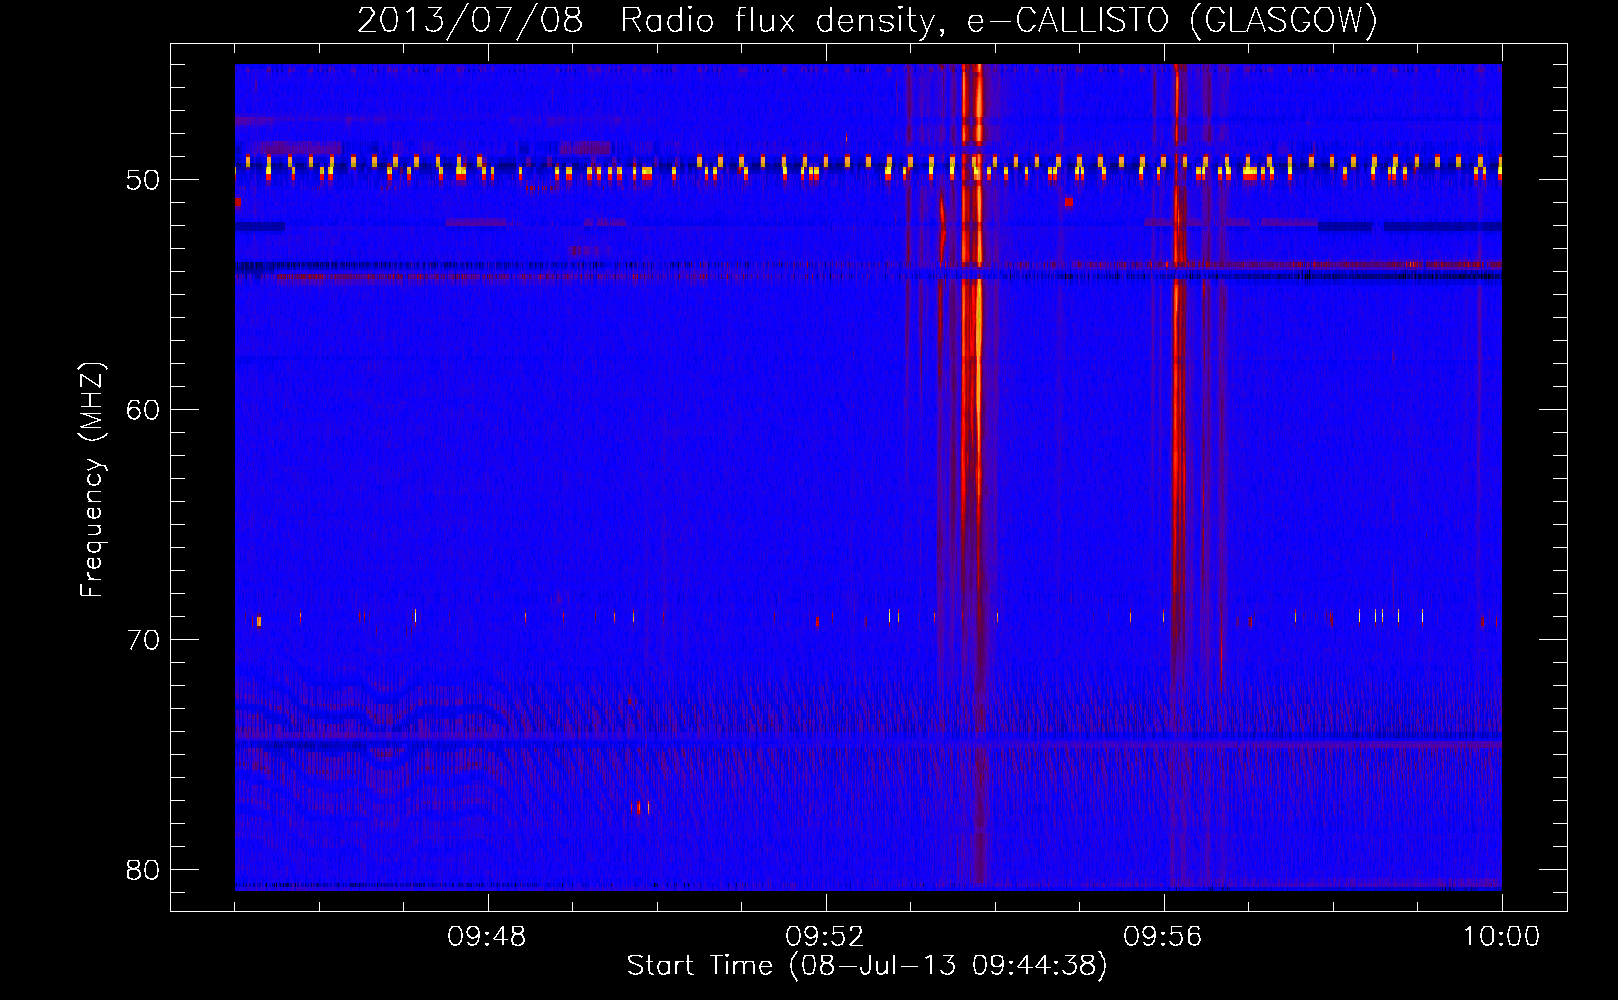Image resolution: width=1618 pixels, height=1000 pixels.
Task: Click the '09:52' time tick label
Action: pyautogui.click(x=825, y=937)
